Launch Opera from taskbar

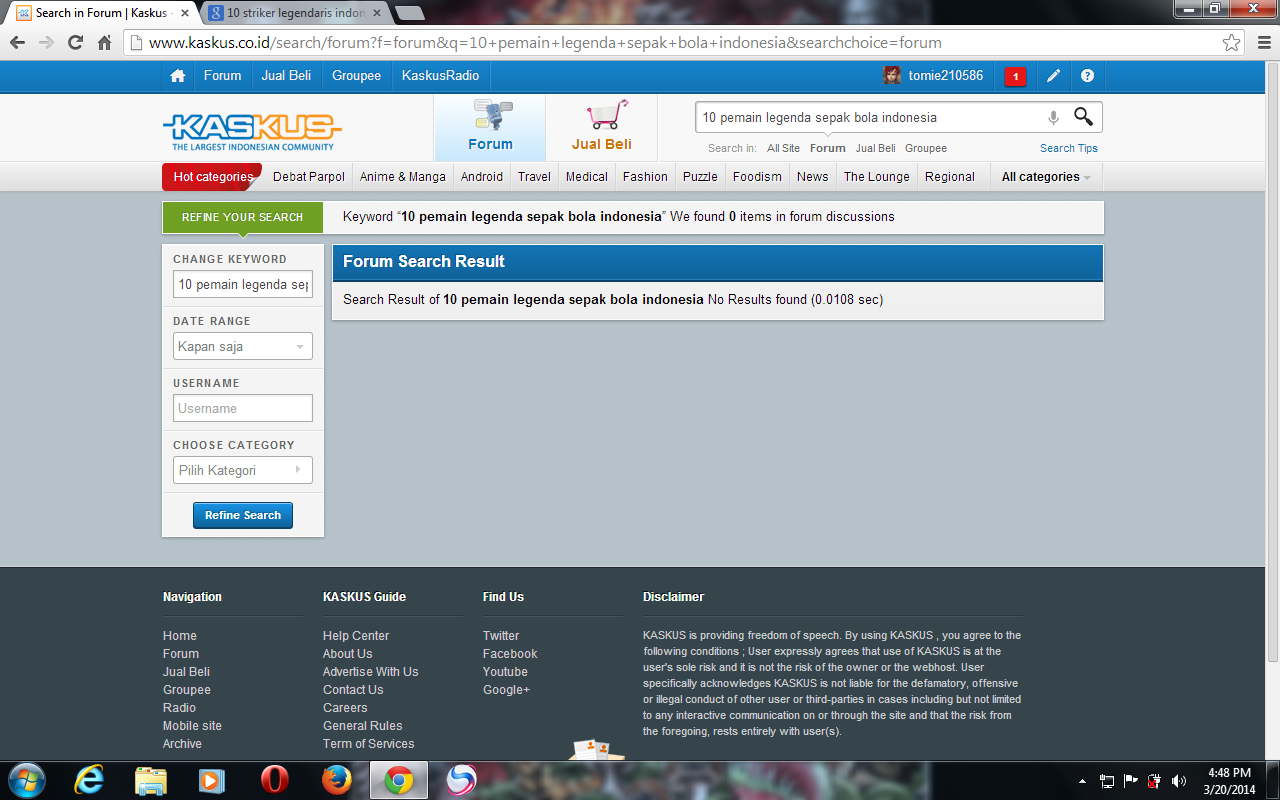coord(275,780)
